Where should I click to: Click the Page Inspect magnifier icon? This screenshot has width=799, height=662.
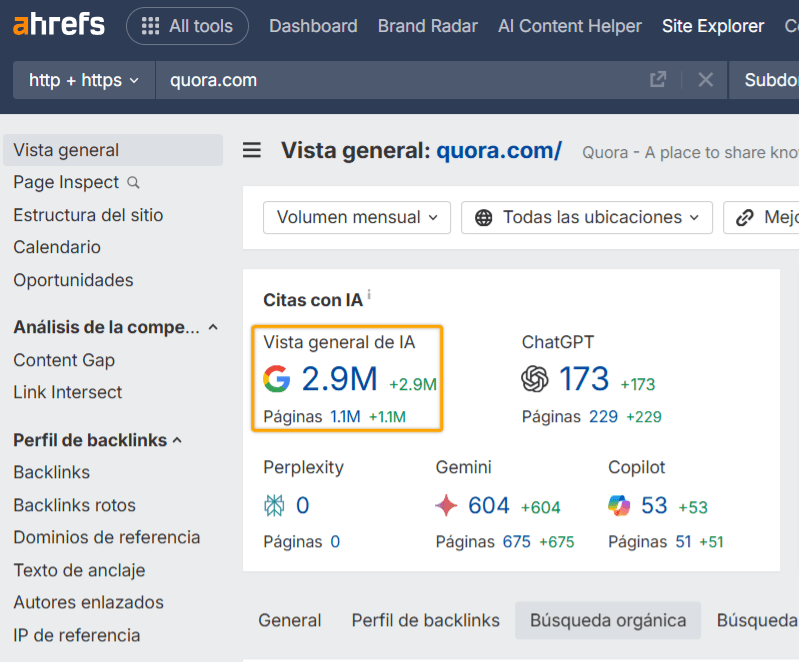tap(133, 183)
